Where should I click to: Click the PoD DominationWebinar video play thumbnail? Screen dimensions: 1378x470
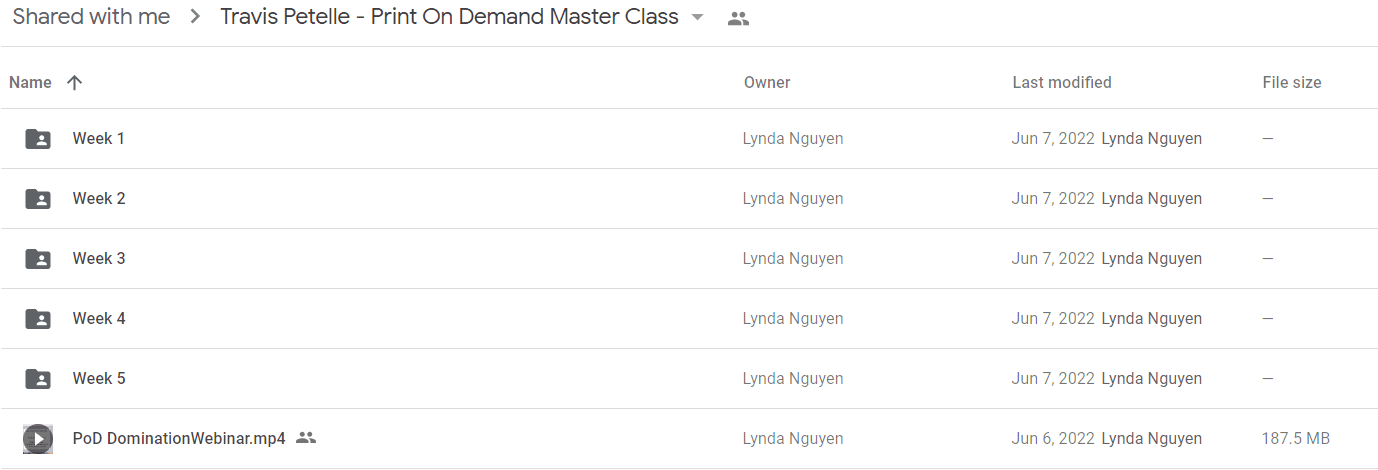pyautogui.click(x=38, y=439)
